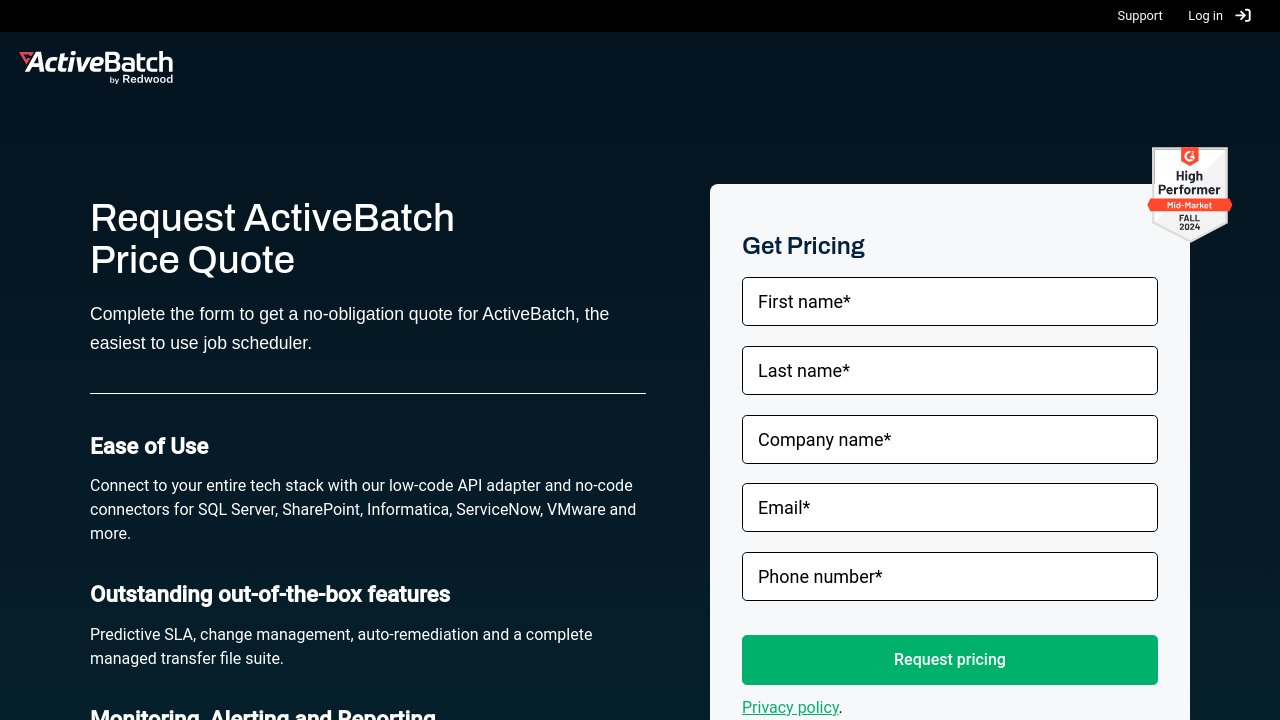Viewport: 1280px width, 720px height.
Task: Click the Email input field
Action: 949,508
